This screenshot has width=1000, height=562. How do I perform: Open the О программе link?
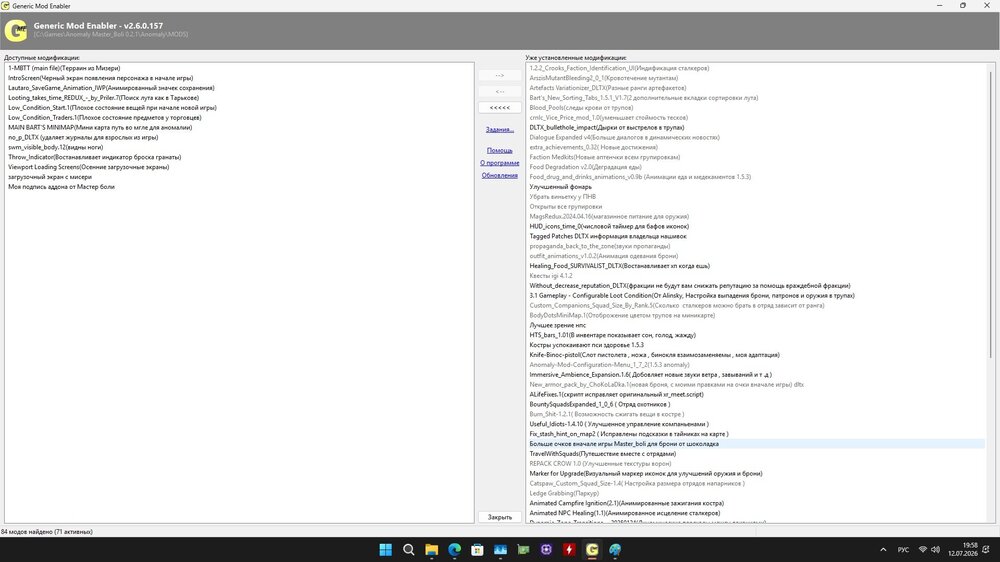499,163
